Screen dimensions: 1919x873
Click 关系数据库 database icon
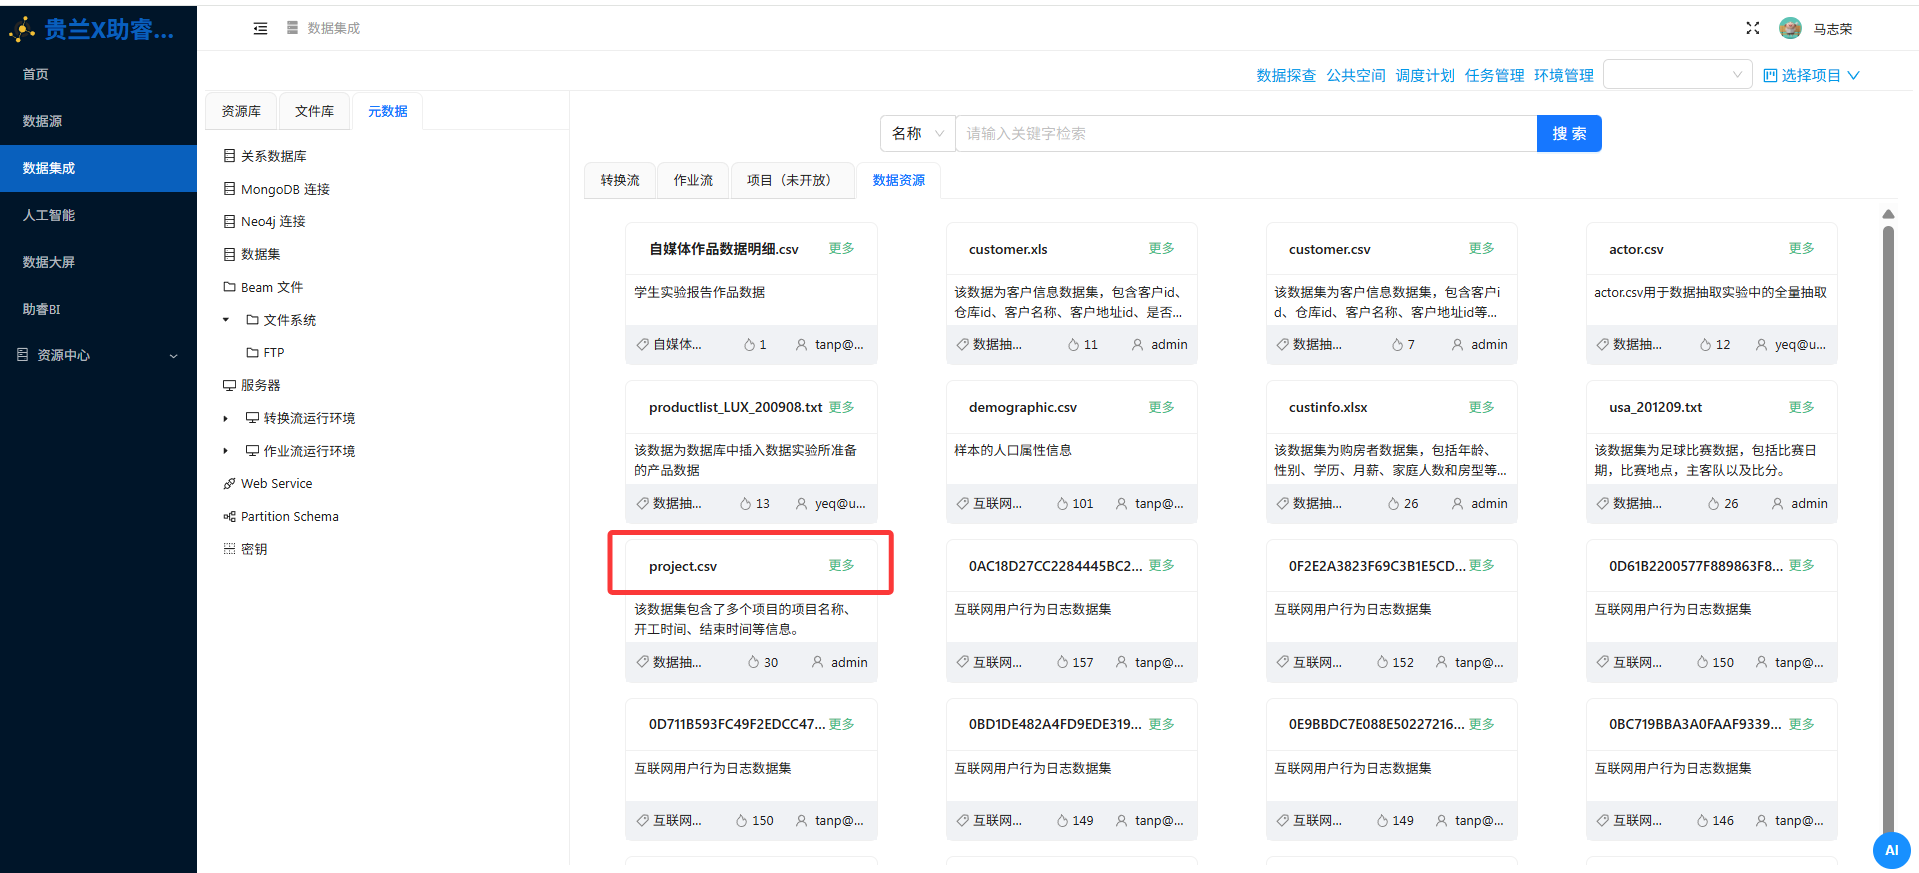pyautogui.click(x=229, y=156)
